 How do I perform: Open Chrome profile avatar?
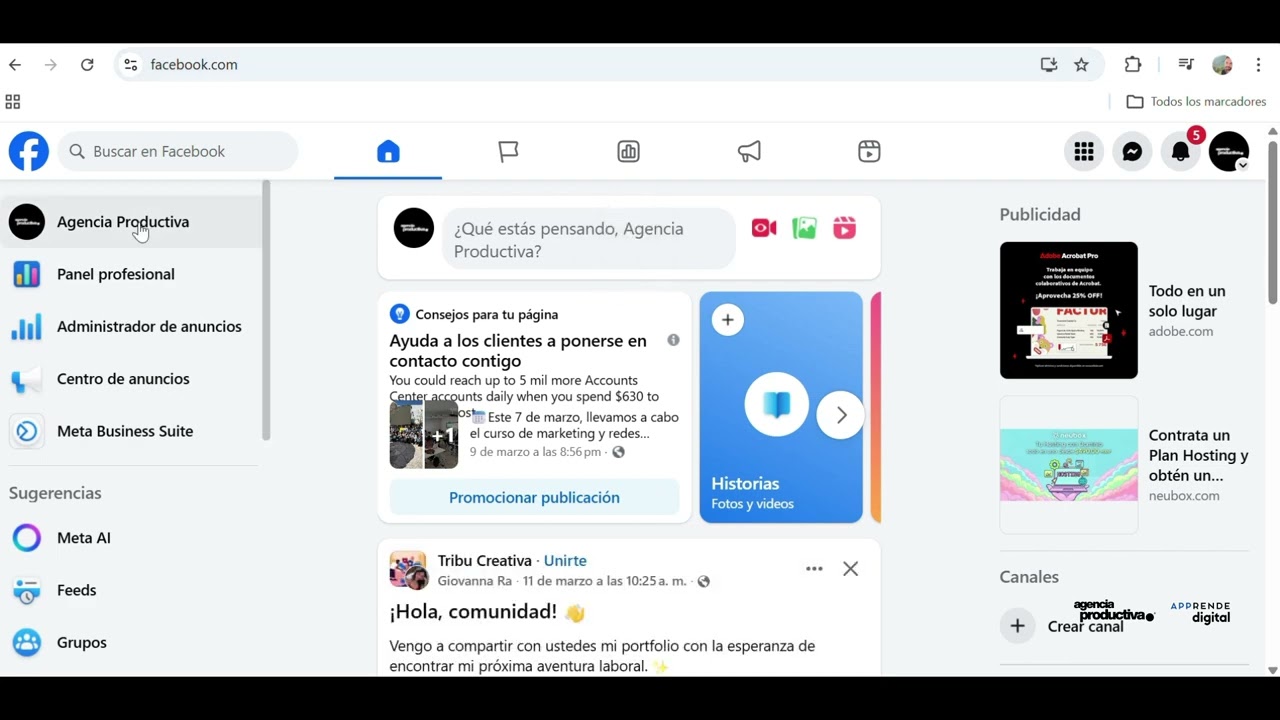point(1222,65)
